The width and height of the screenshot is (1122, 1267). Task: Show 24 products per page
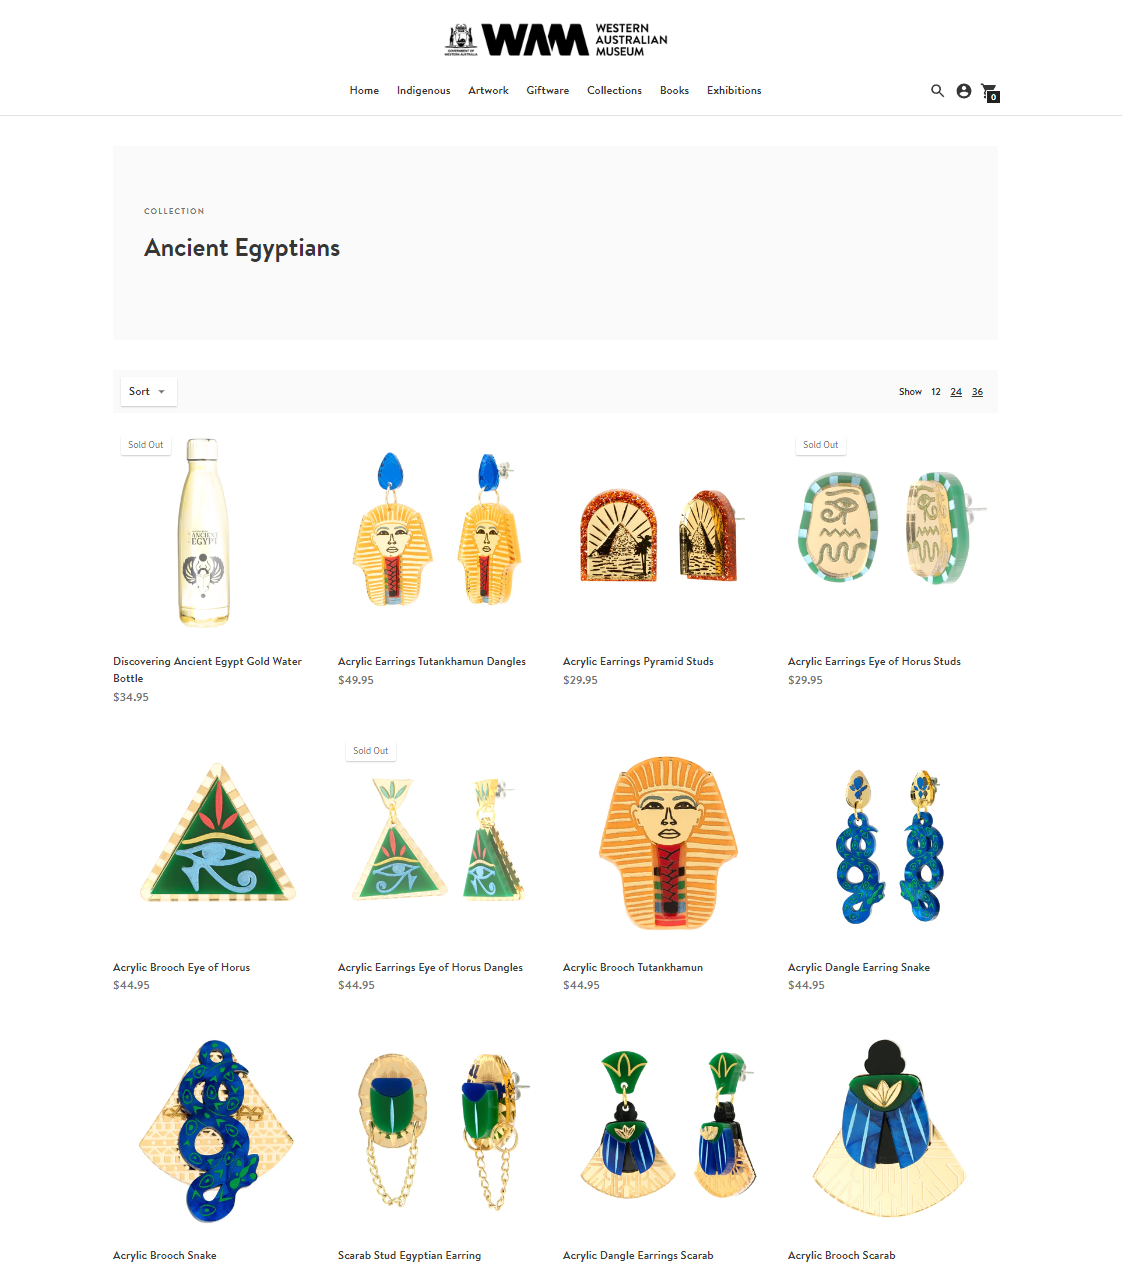pyautogui.click(x=956, y=392)
